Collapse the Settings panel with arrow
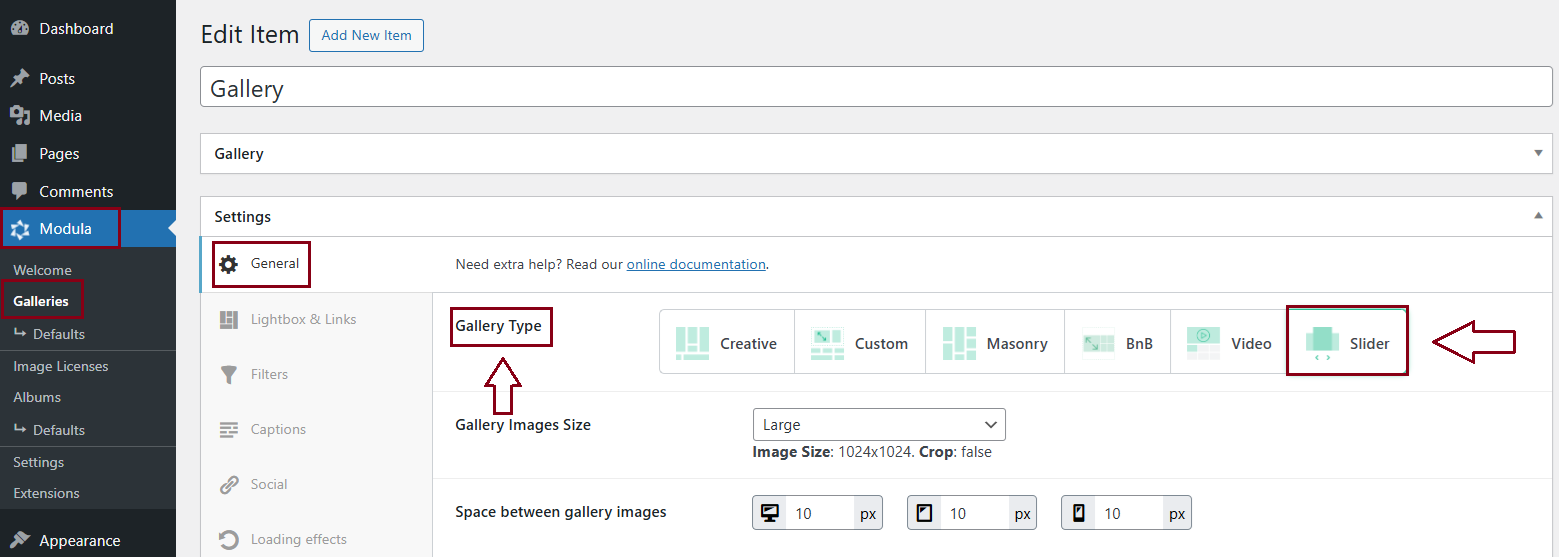 1538,216
